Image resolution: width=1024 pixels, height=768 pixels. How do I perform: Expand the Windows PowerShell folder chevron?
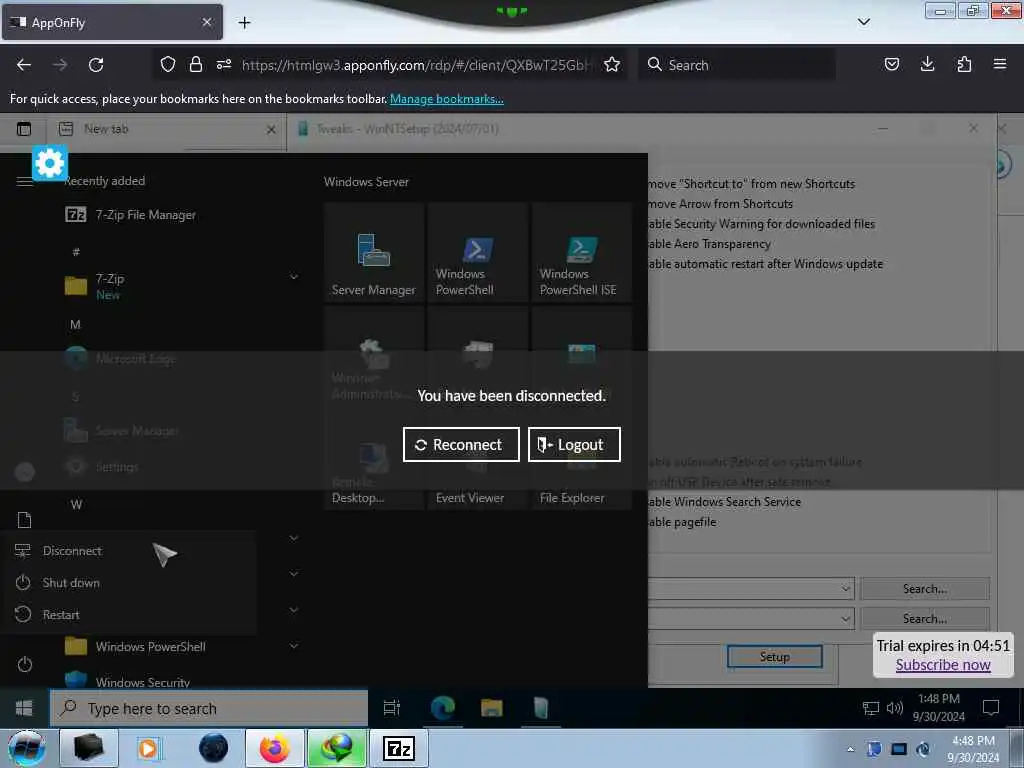click(x=294, y=646)
